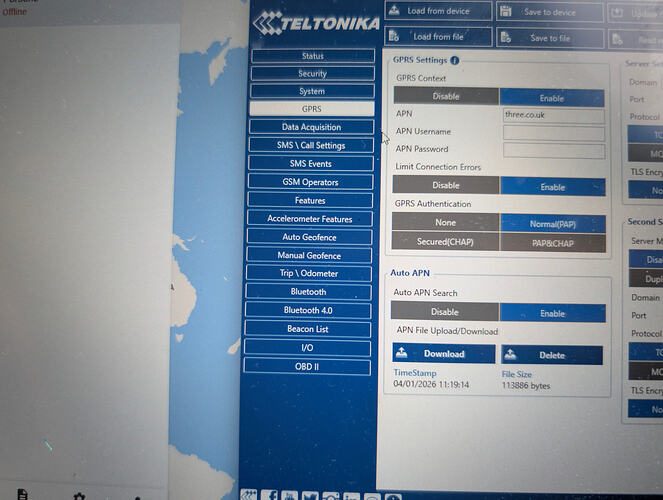Click the APN text field

click(553, 115)
